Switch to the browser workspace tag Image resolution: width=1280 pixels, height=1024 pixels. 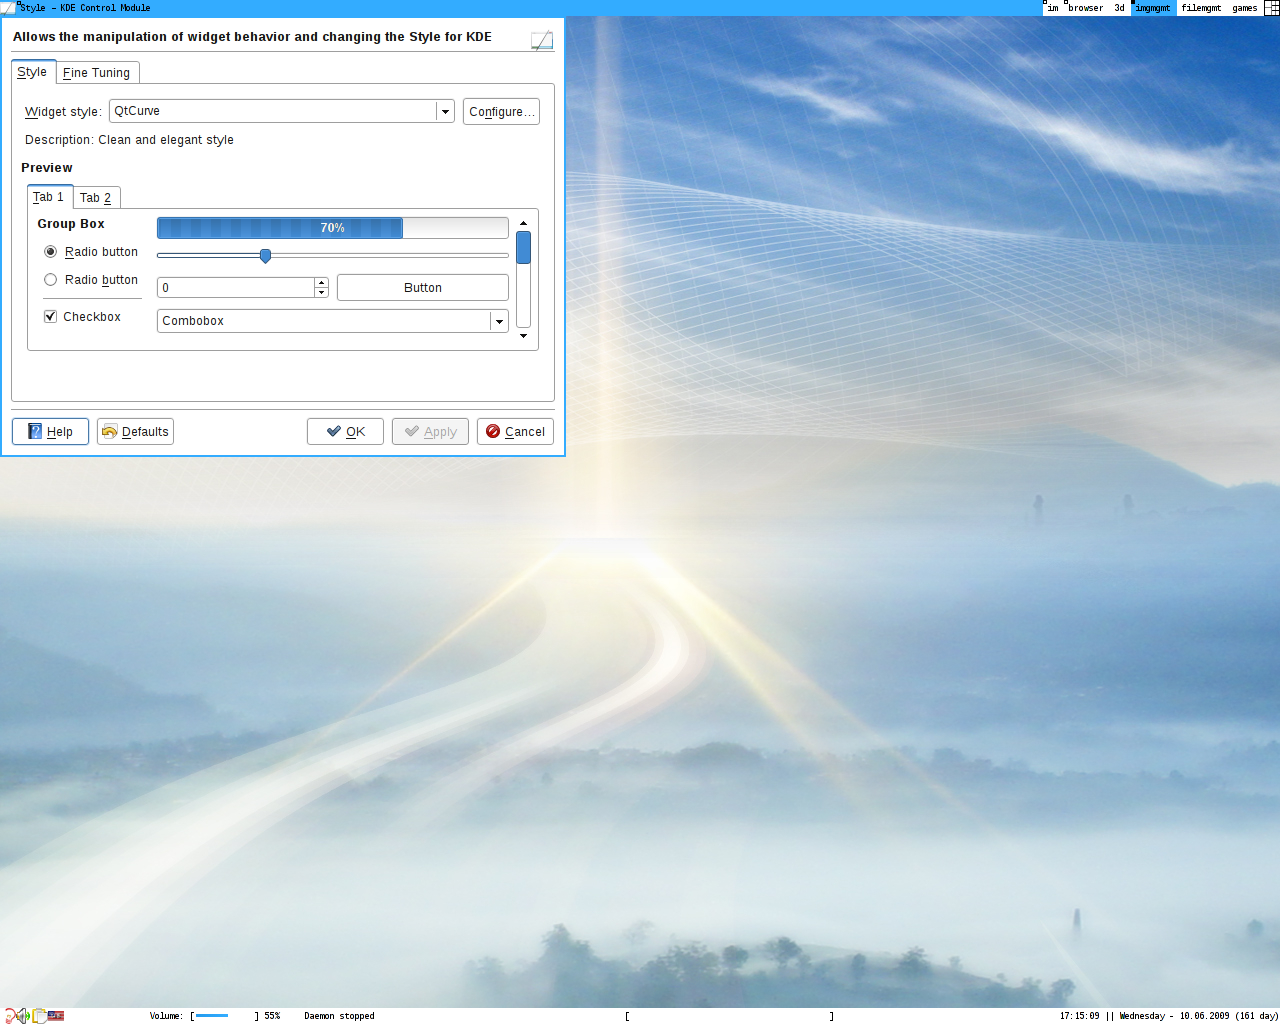click(1085, 8)
